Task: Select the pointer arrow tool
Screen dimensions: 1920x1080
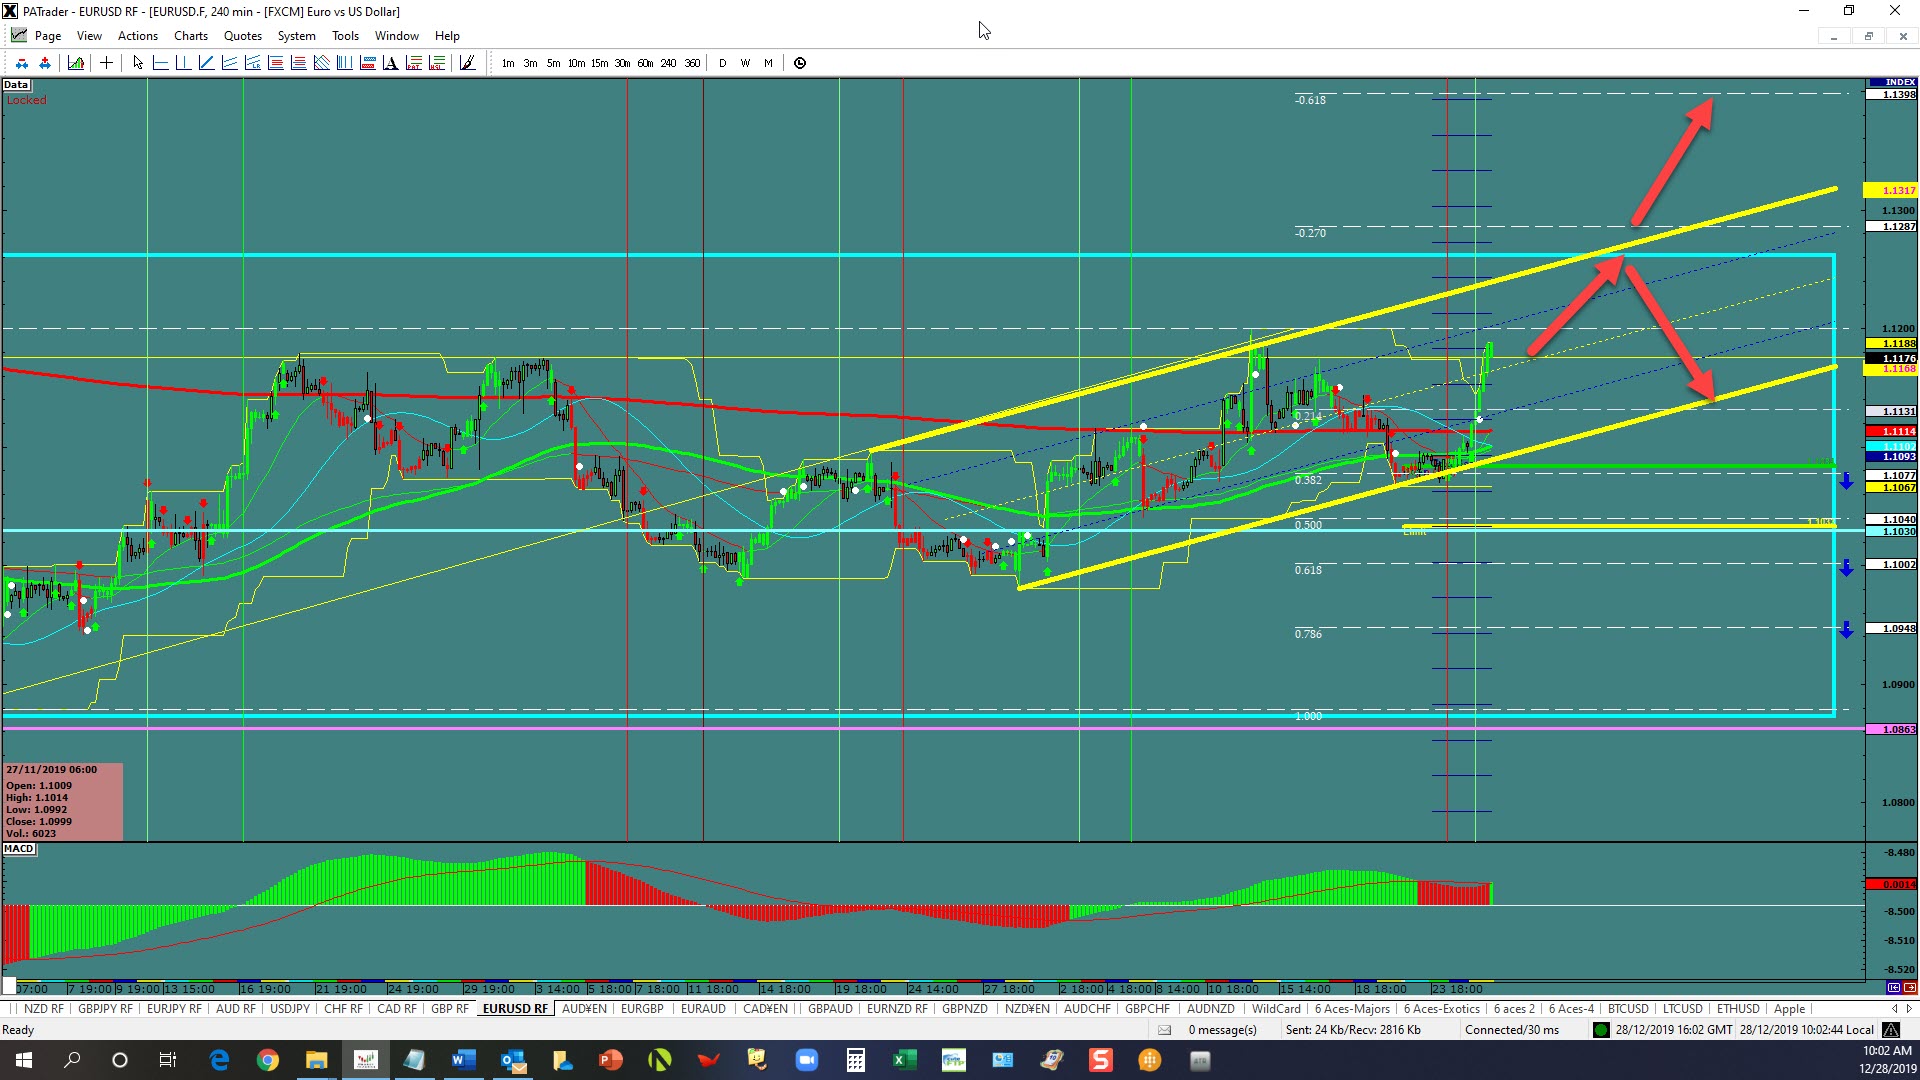Action: click(x=138, y=63)
